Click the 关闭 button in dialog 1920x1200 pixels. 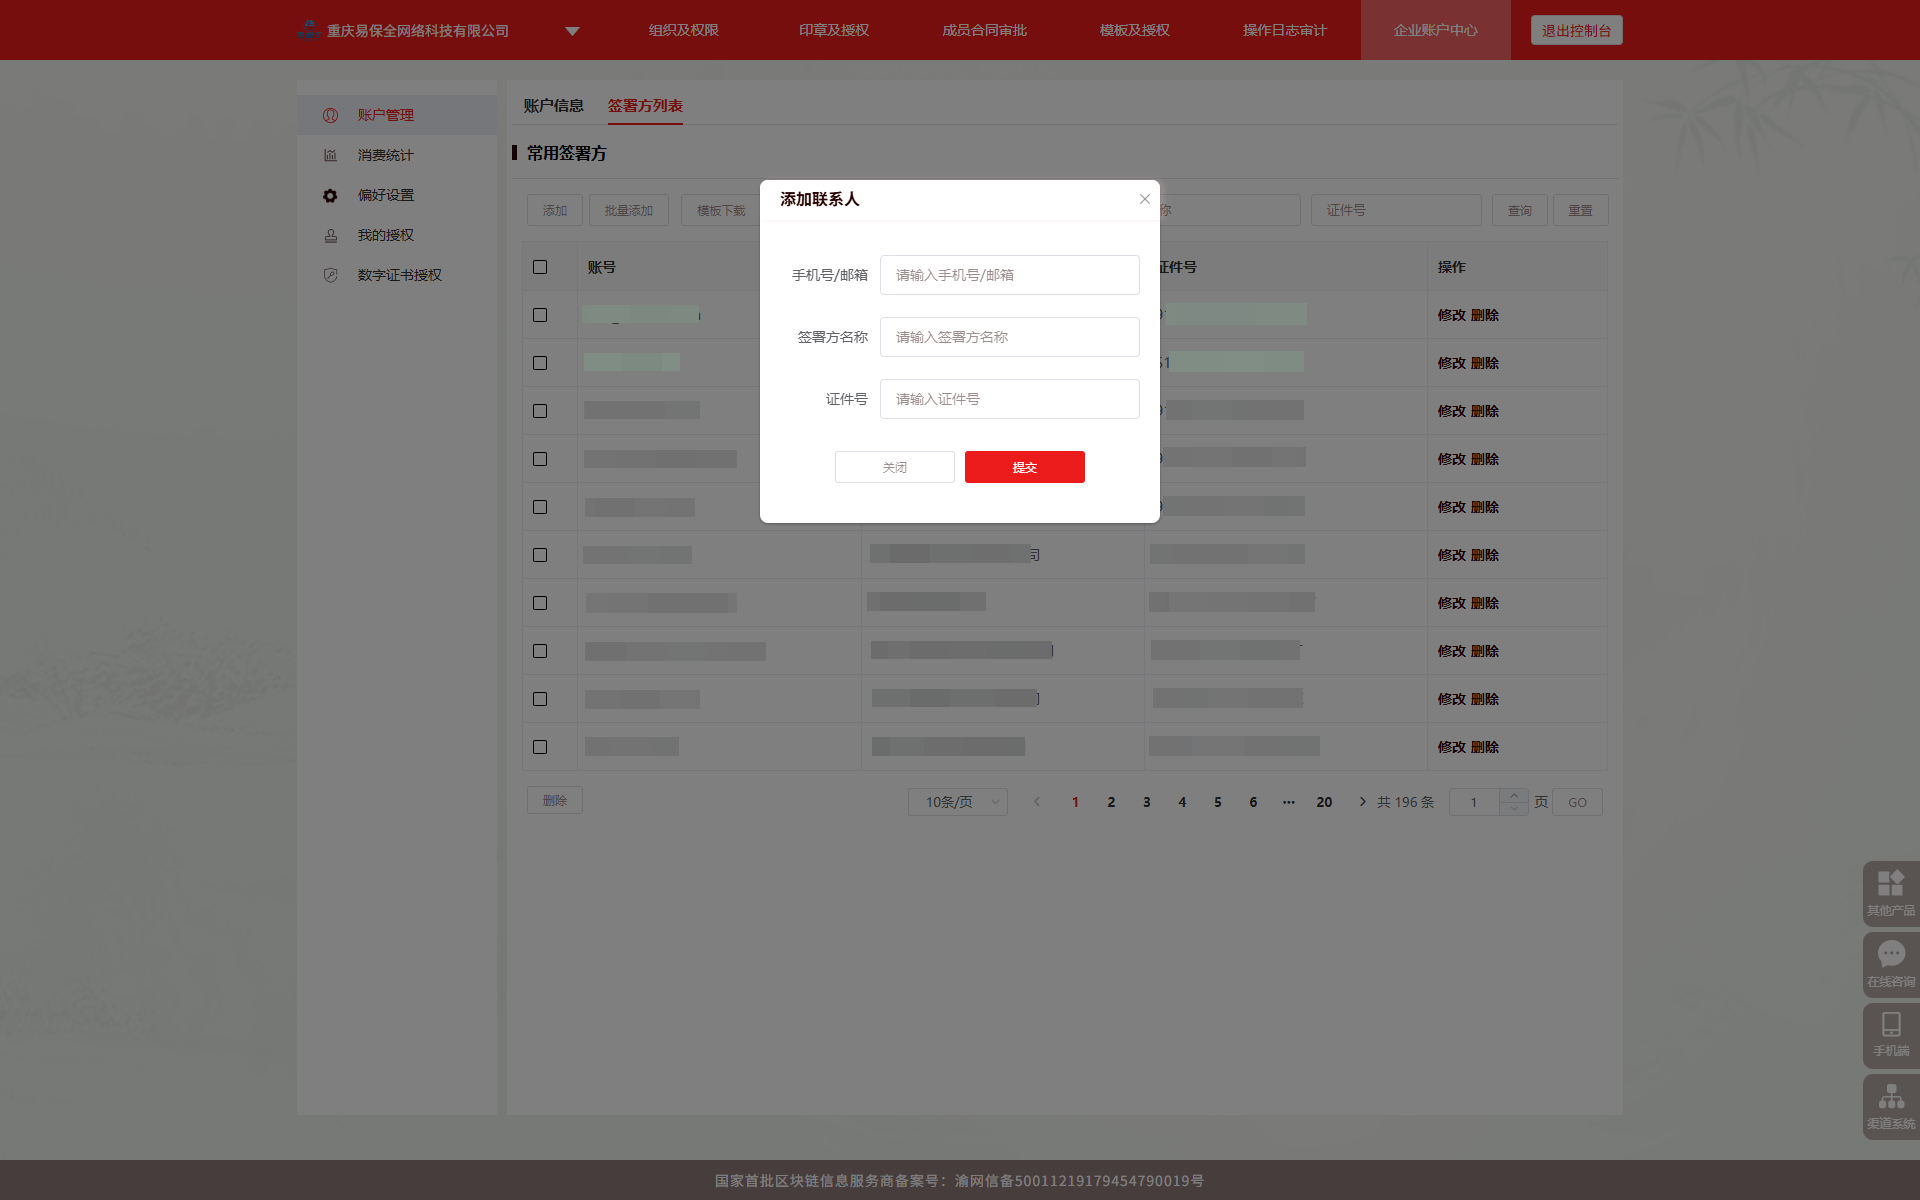pos(894,467)
